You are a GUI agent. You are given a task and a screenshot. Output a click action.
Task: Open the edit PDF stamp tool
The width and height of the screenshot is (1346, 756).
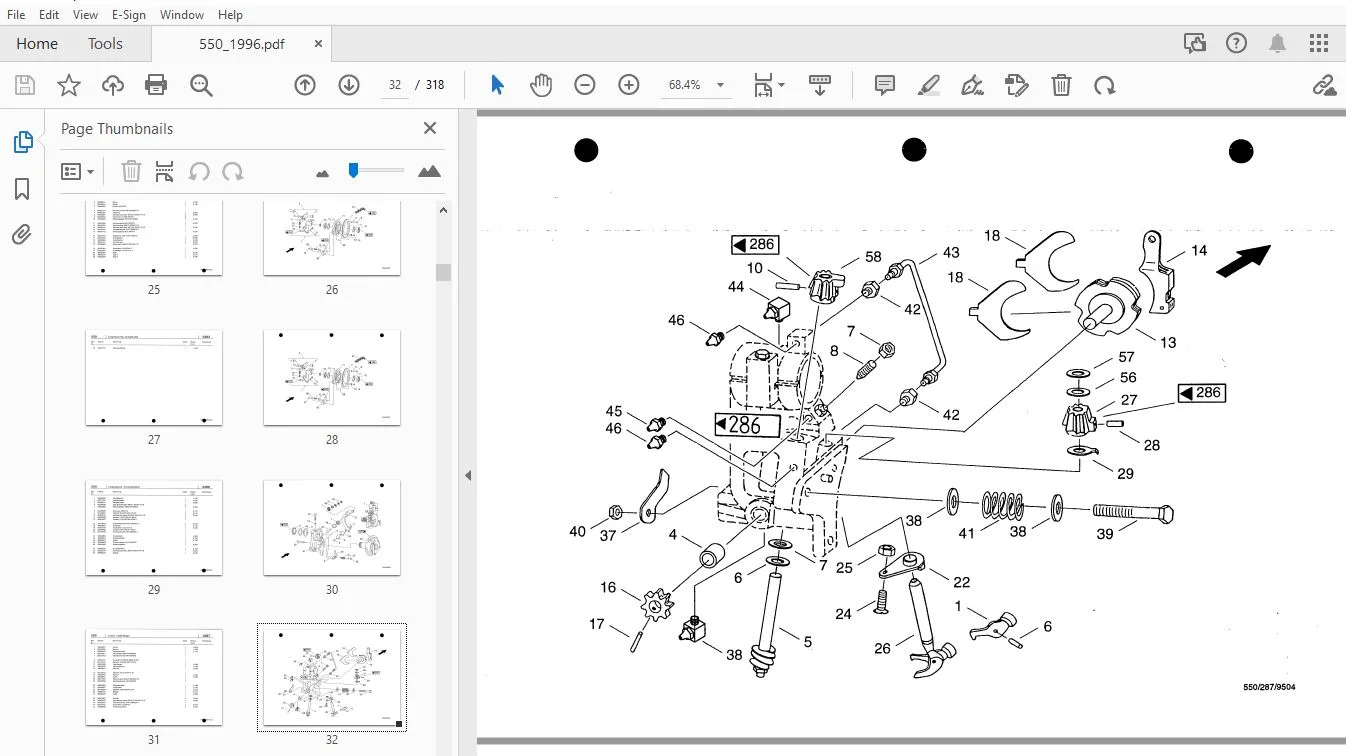(x=1017, y=86)
